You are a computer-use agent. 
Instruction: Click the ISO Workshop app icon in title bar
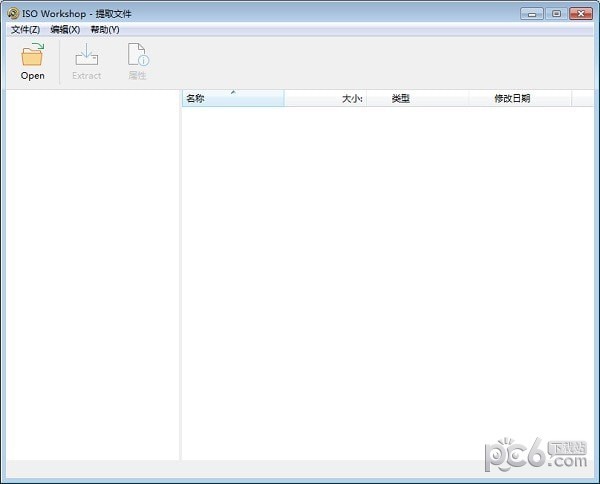pyautogui.click(x=13, y=14)
